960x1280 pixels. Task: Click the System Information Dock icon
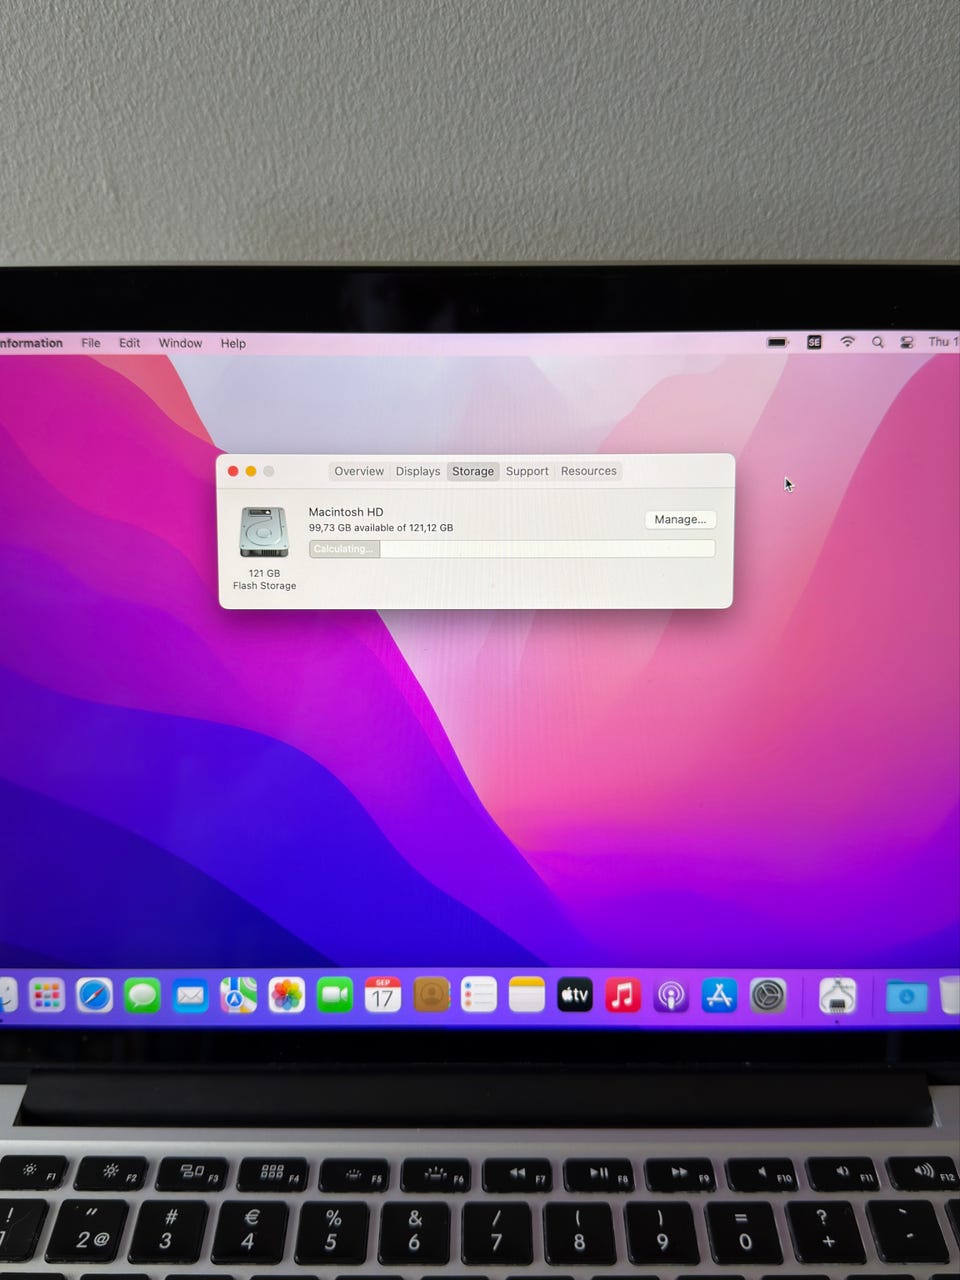tap(837, 996)
